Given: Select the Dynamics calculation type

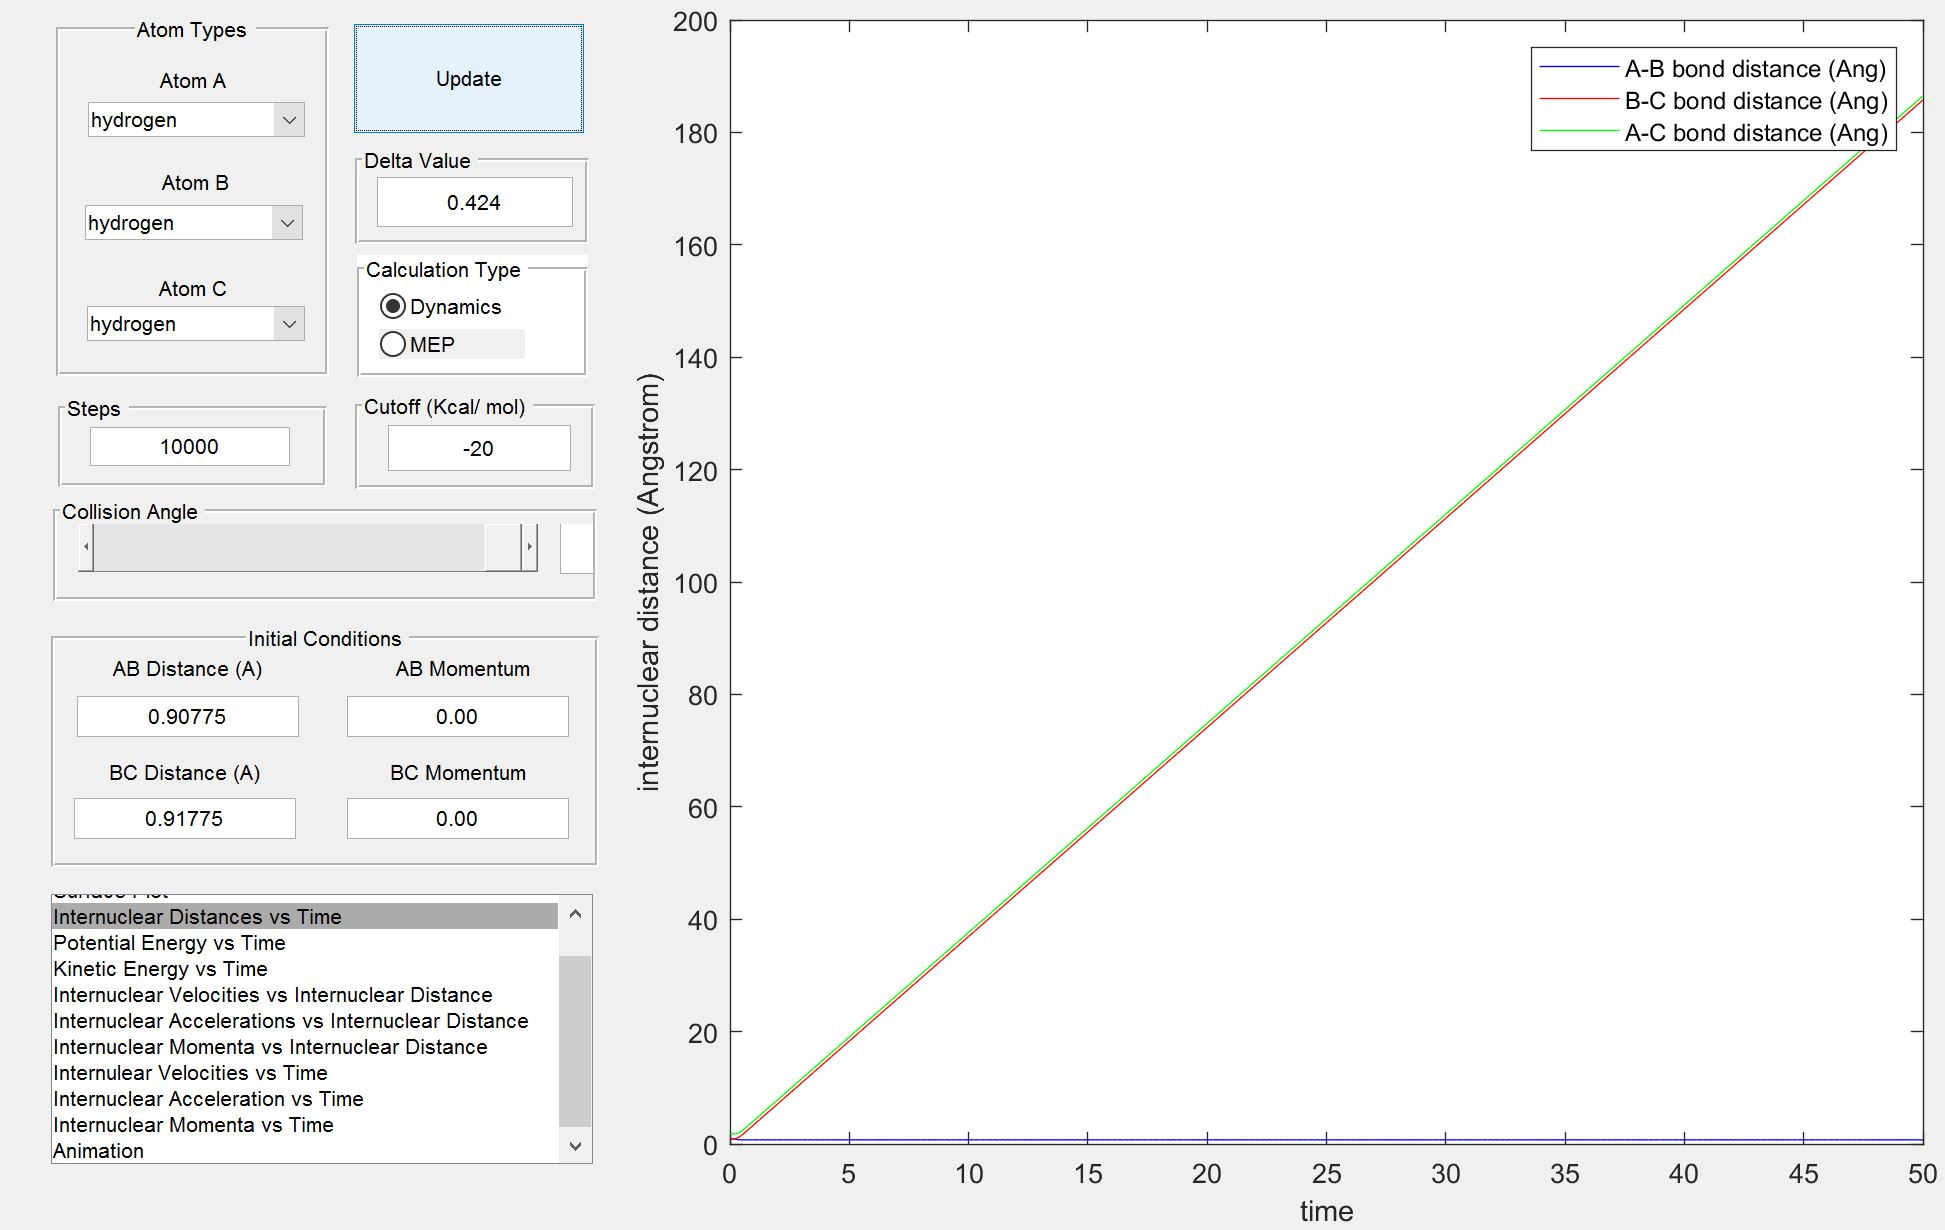Looking at the screenshot, I should click(393, 307).
